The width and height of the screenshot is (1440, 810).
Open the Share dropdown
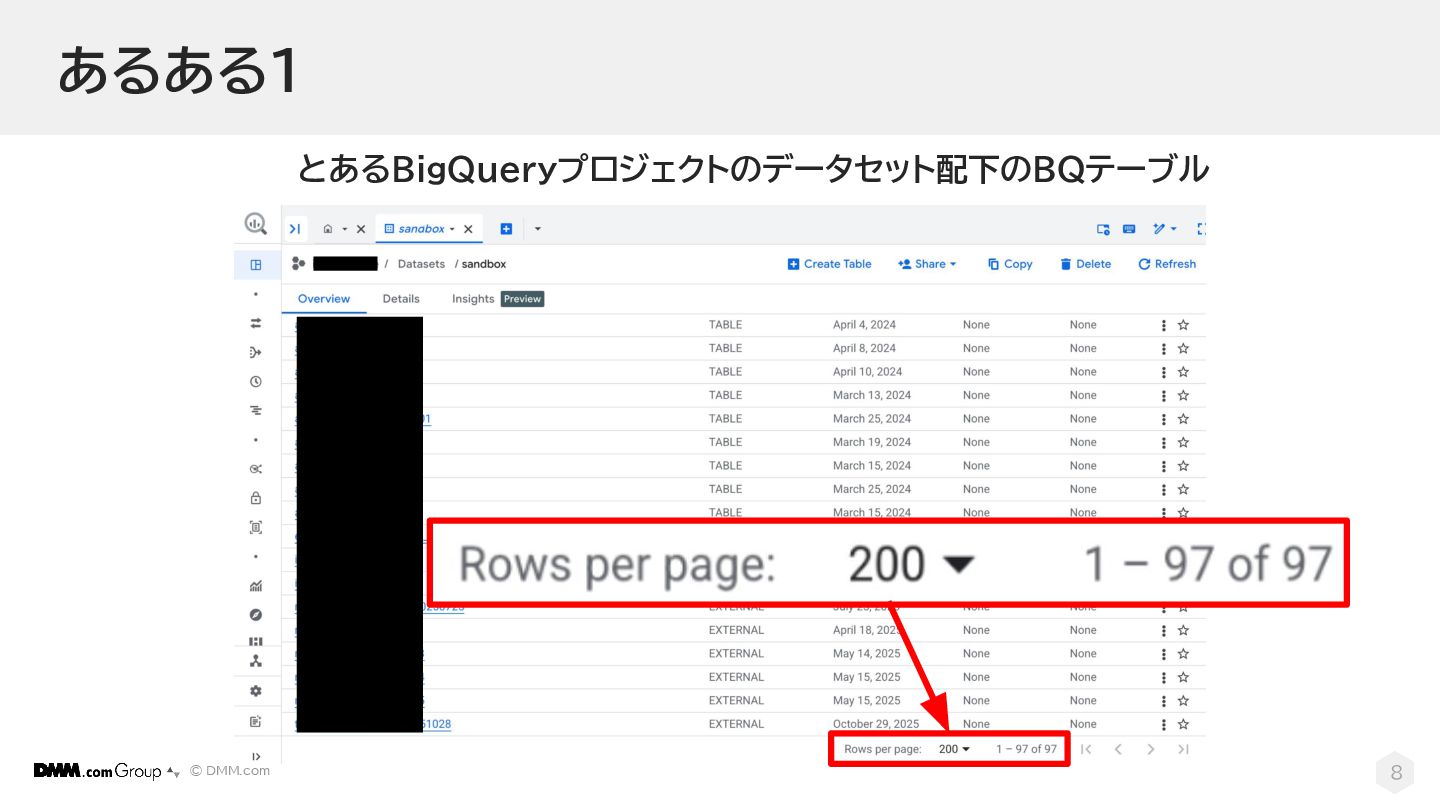tap(928, 264)
